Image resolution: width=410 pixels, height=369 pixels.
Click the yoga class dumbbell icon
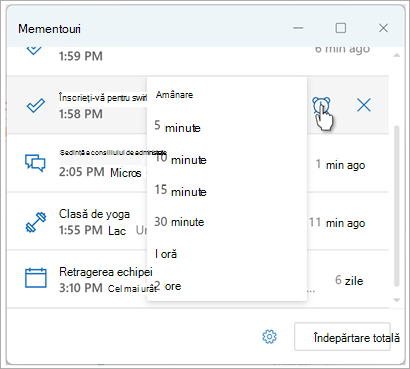tap(36, 222)
